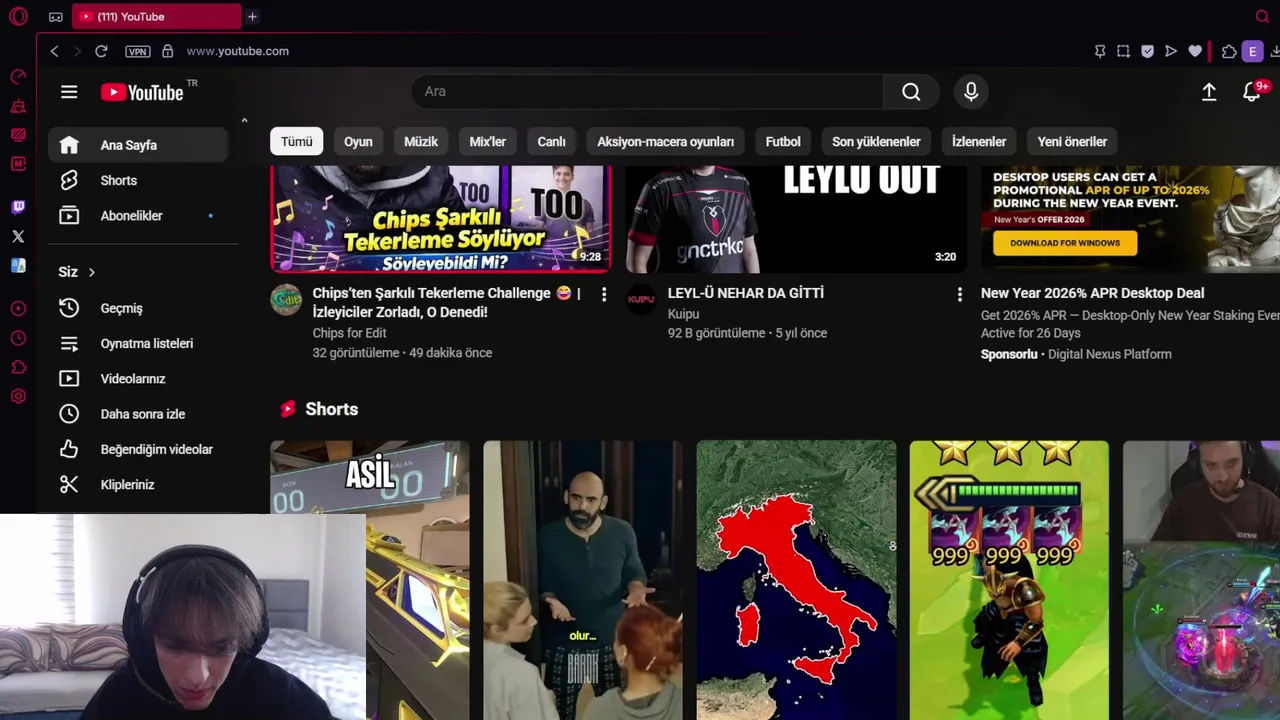Viewport: 1280px width, 720px height.
Task: Start voice search with the microphone
Action: (x=971, y=92)
